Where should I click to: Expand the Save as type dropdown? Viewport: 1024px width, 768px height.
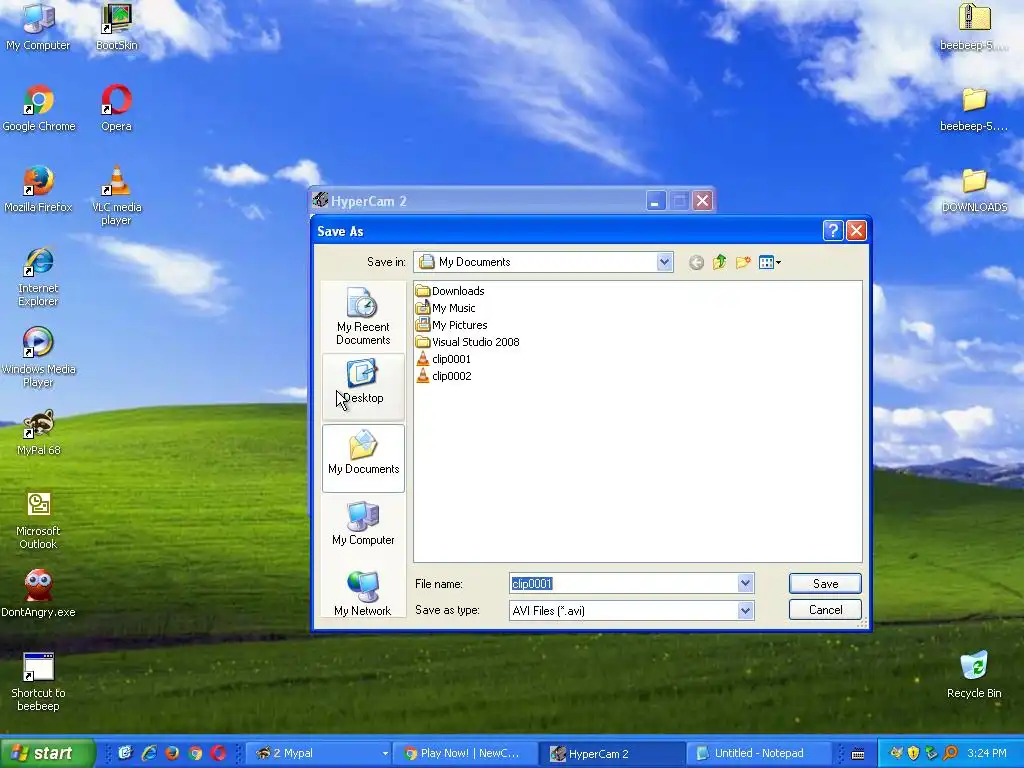click(x=745, y=611)
